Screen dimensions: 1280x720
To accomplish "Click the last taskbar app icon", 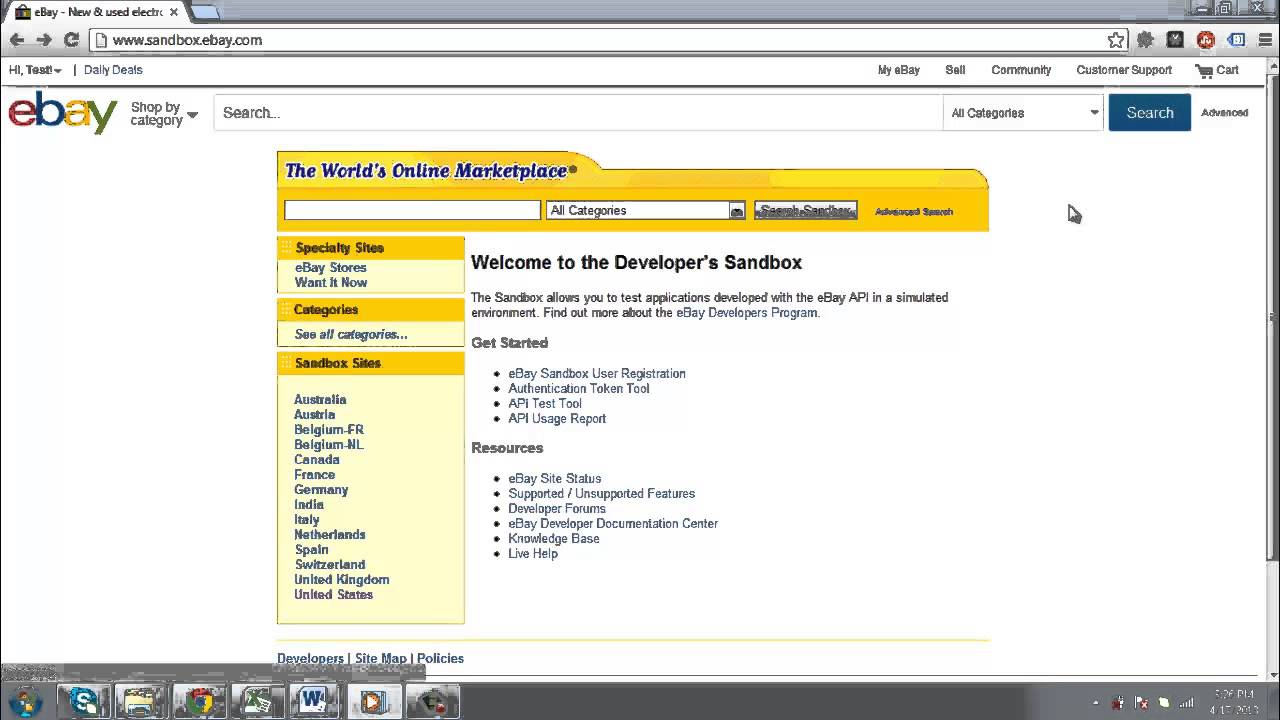I will click(x=432, y=701).
